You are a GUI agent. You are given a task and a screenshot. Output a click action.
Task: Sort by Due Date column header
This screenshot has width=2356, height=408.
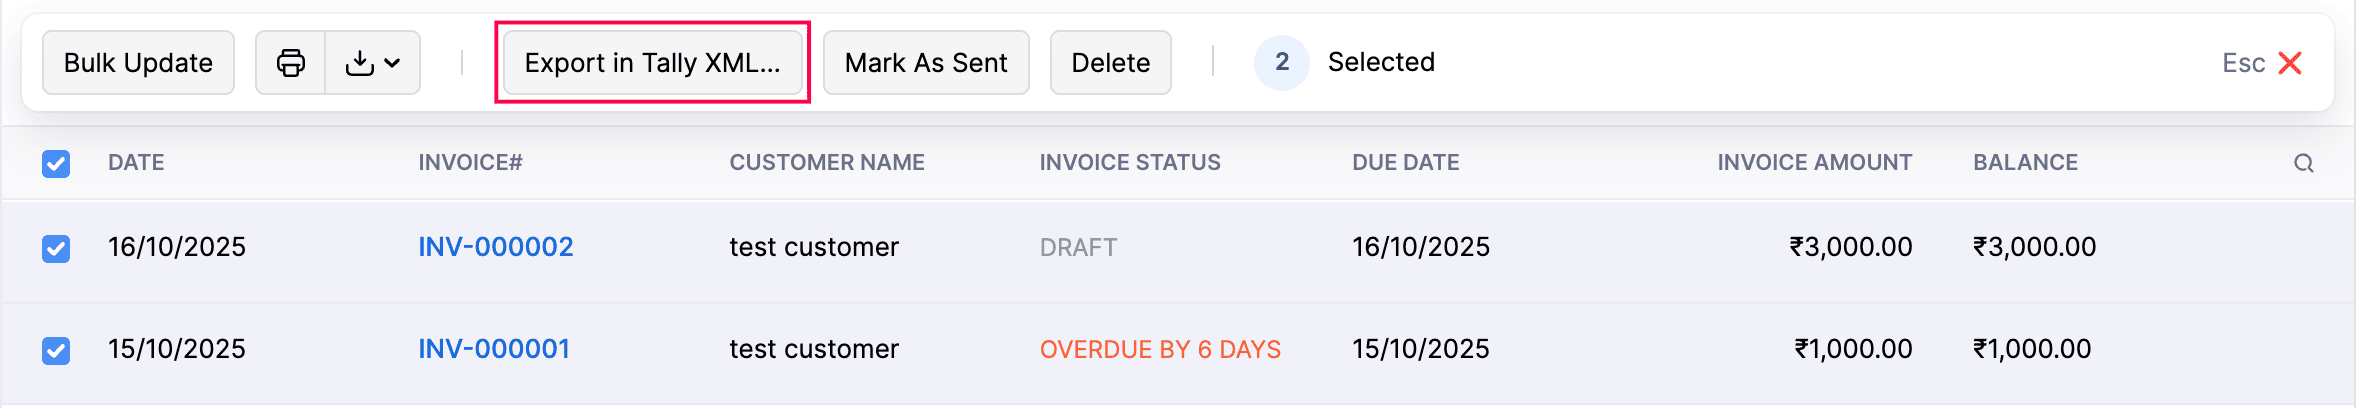pyautogui.click(x=1405, y=163)
